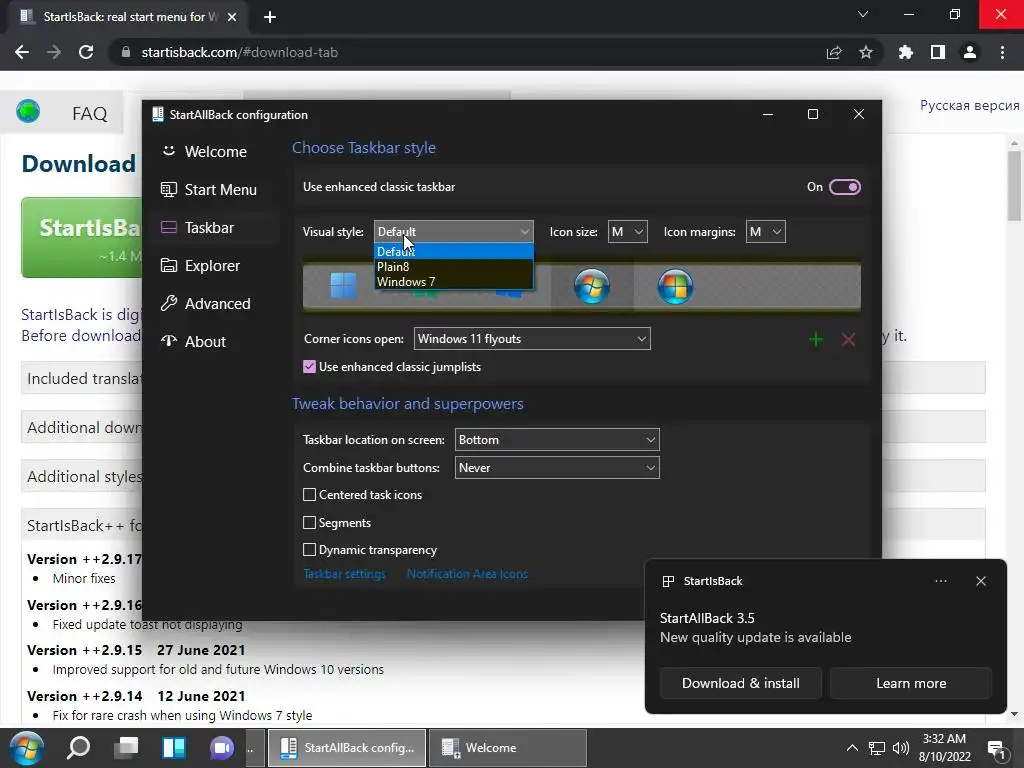Screen dimensions: 1024x768
Task: Open the Widgets icon on taskbar
Action: [x=174, y=748]
